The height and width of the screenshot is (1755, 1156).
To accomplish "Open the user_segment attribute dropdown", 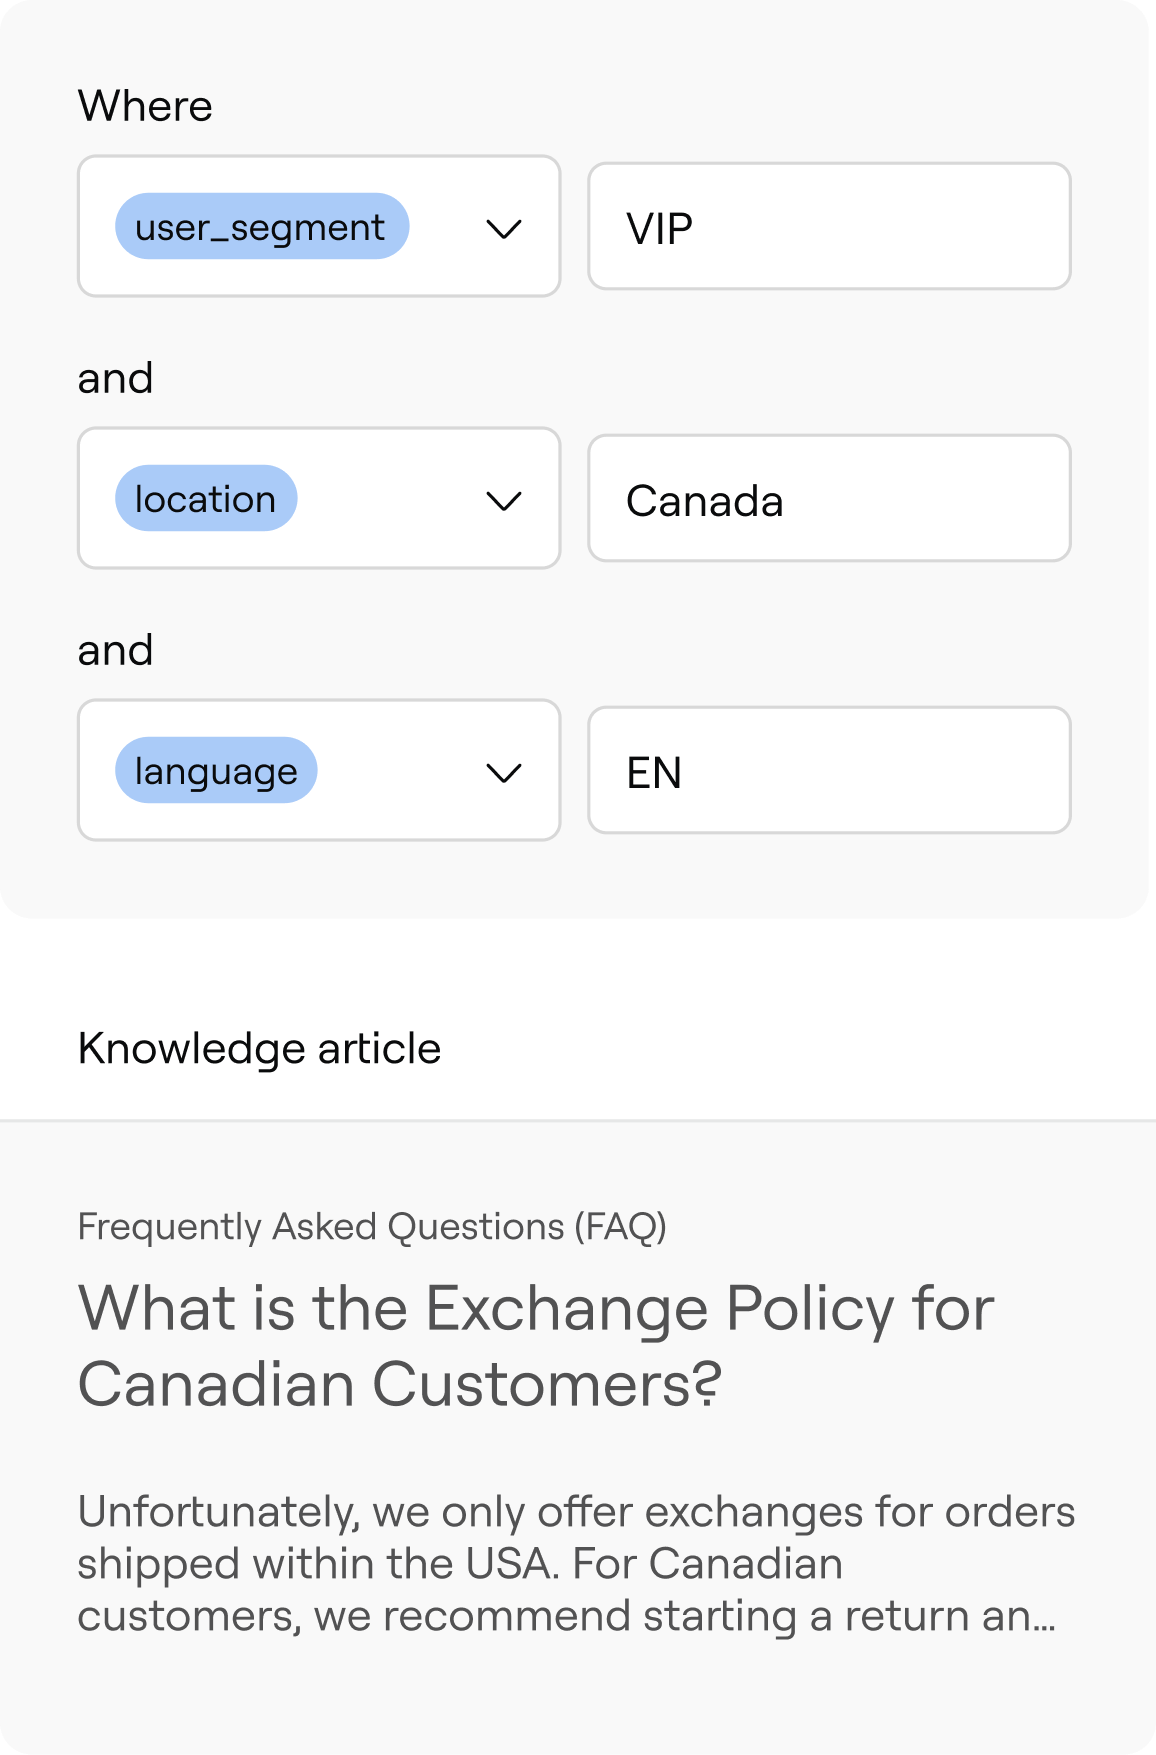I will click(x=440, y=227).
